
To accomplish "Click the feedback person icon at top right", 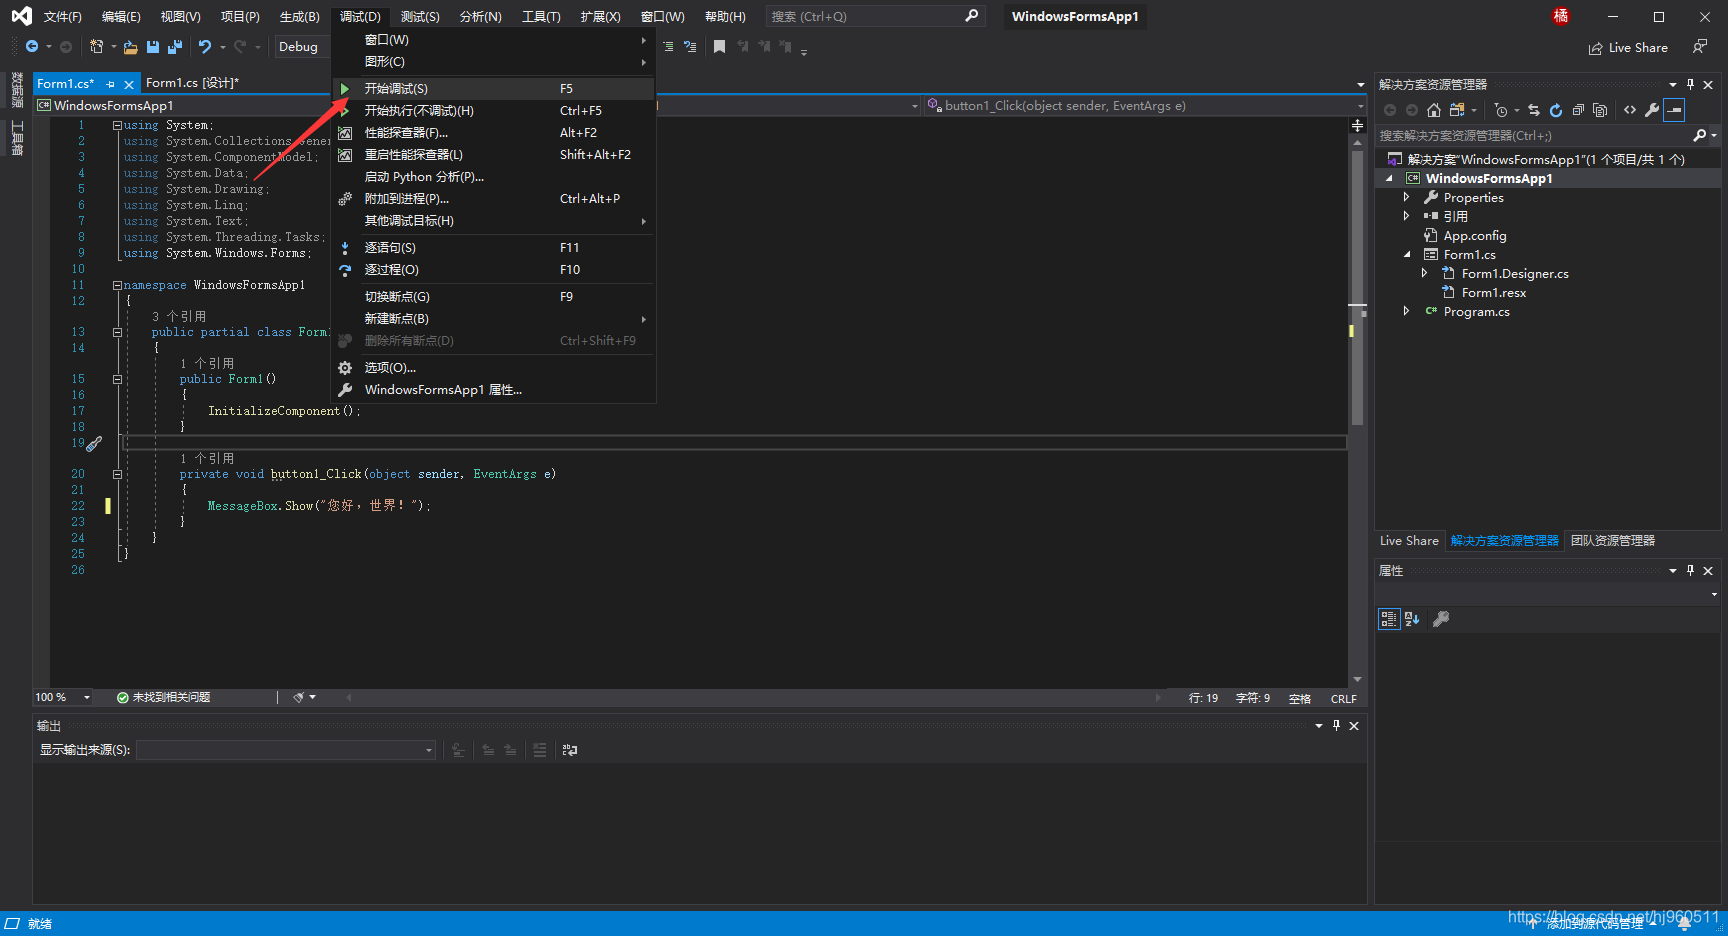I will point(1699,47).
